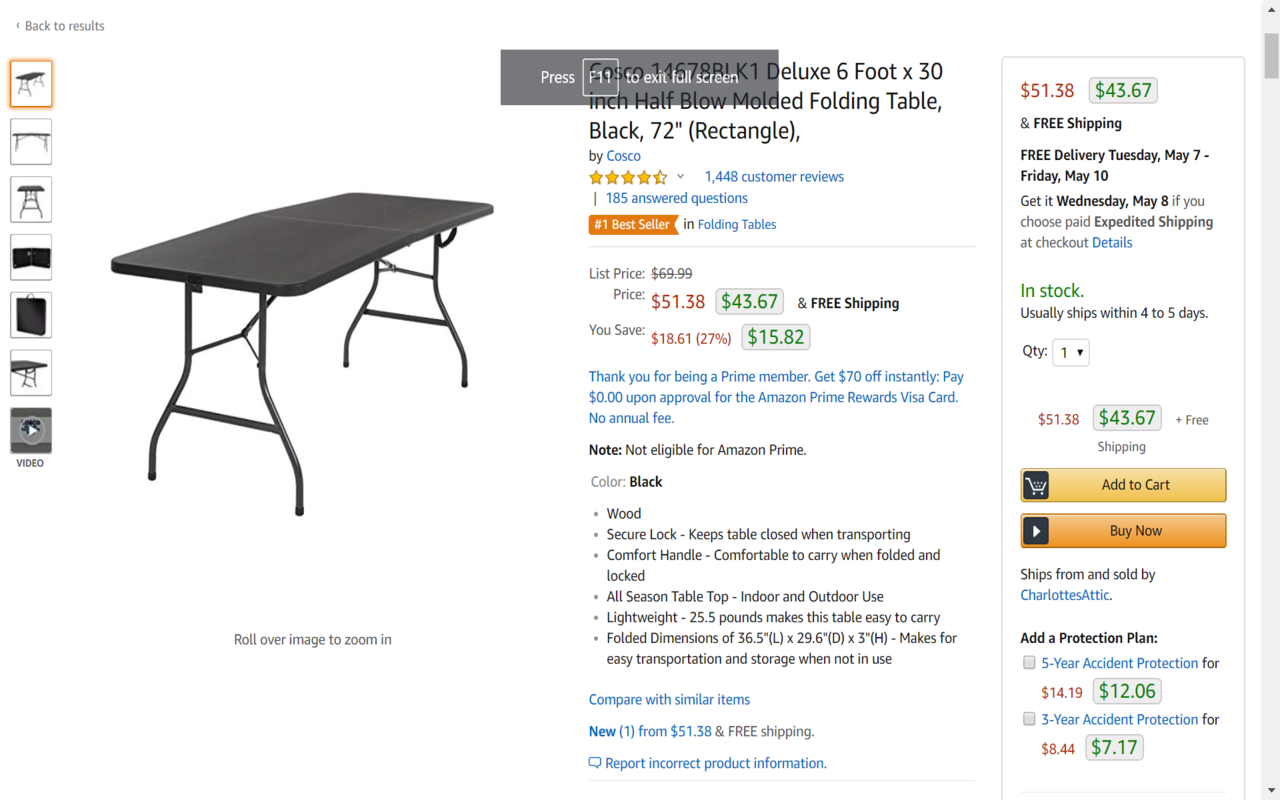Image resolution: width=1280 pixels, height=800 pixels.
Task: Click the speech bubble report icon
Action: point(595,763)
